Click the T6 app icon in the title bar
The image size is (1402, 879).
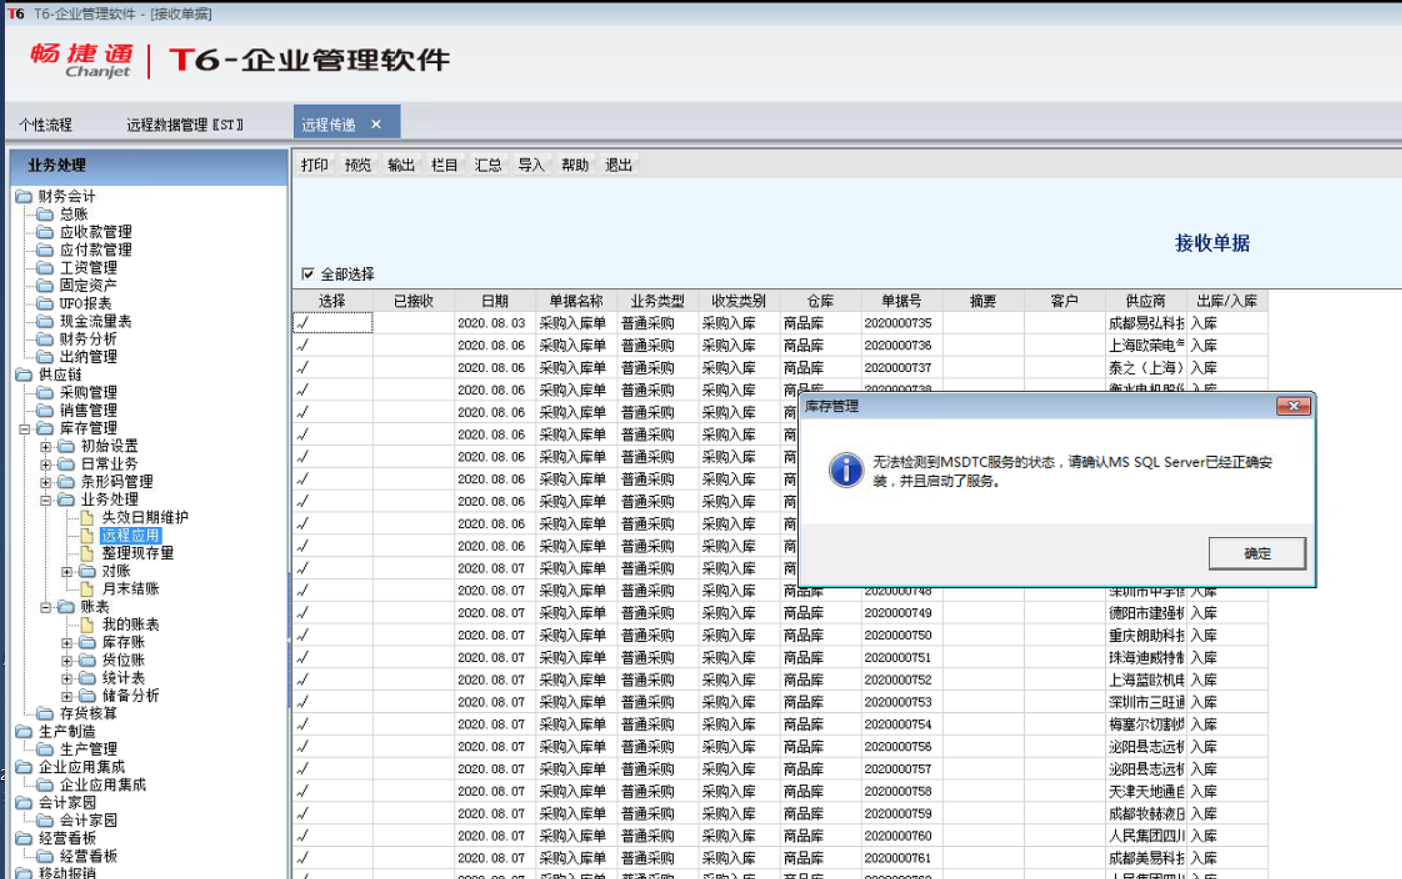coord(16,13)
